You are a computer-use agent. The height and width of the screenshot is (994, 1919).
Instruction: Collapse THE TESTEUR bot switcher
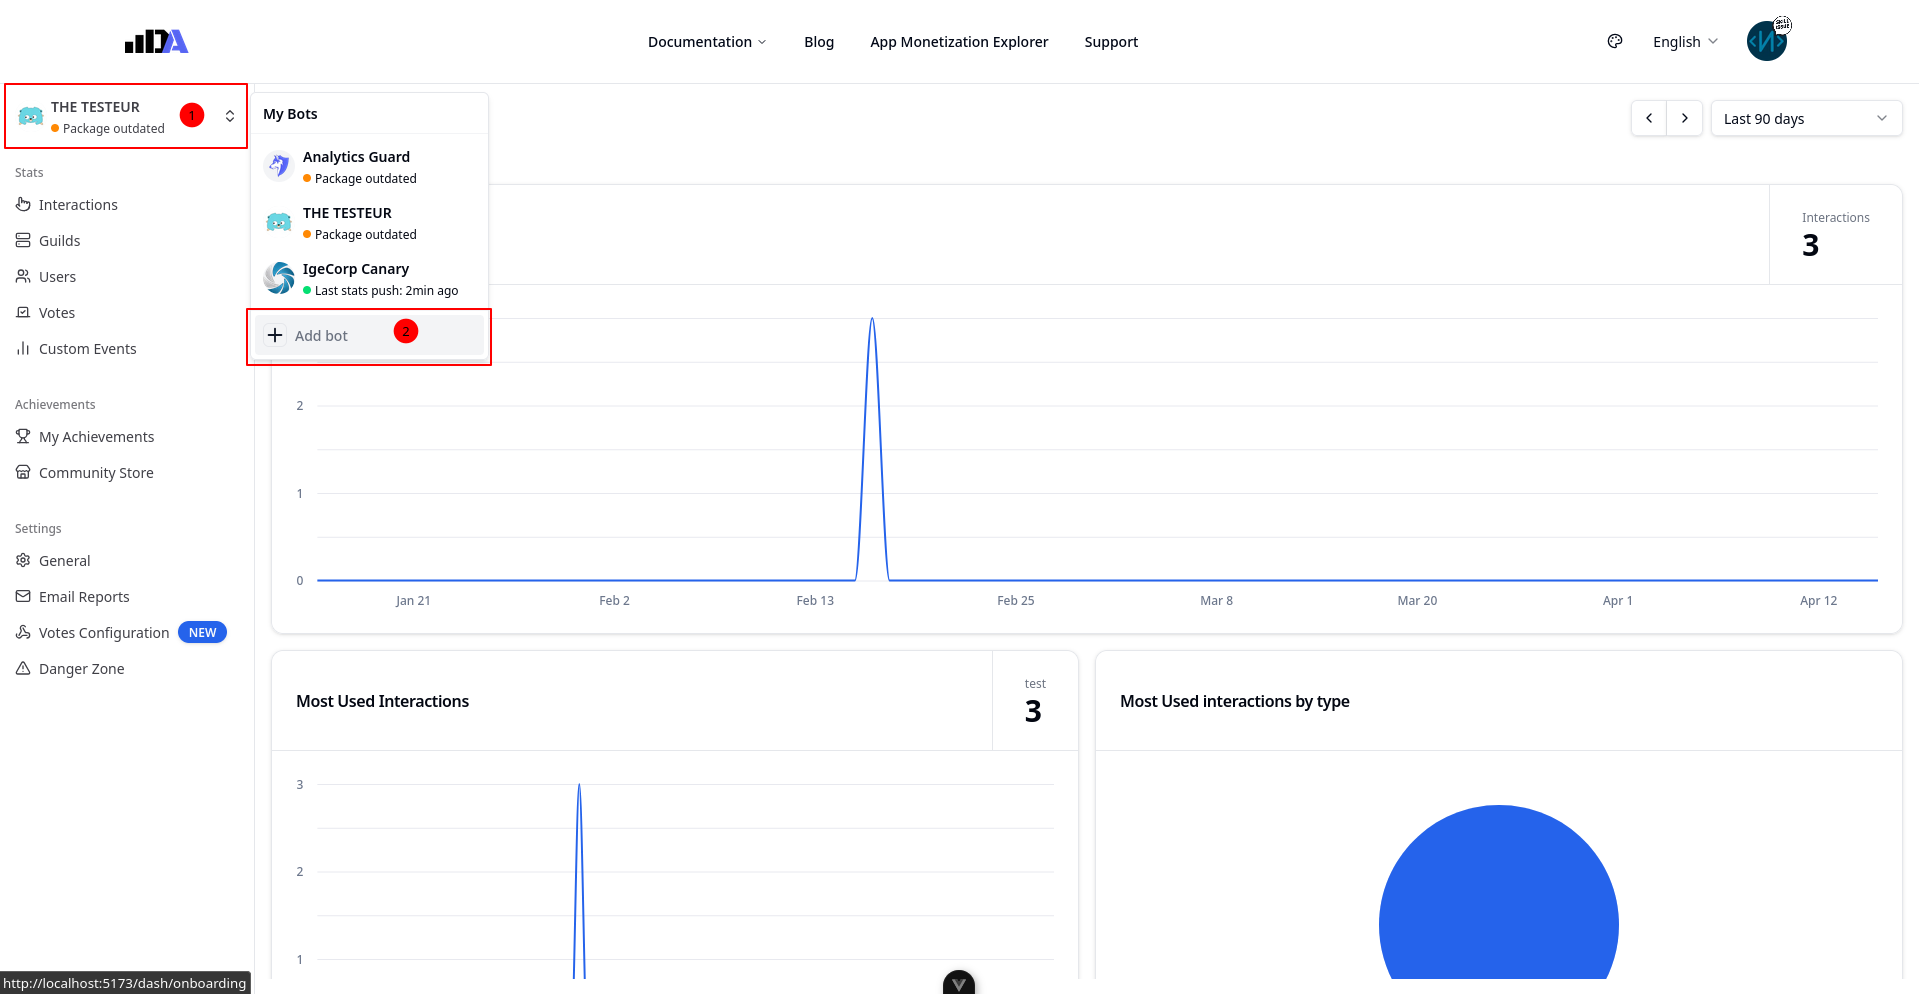(x=229, y=116)
